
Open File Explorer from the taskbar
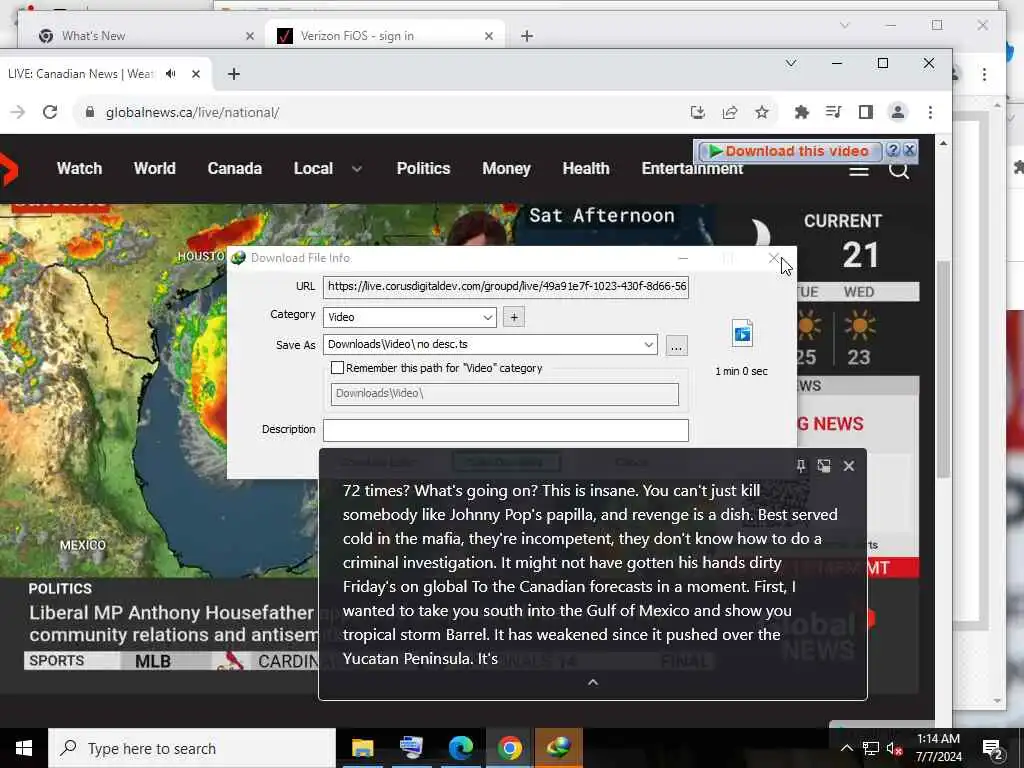pos(362,748)
